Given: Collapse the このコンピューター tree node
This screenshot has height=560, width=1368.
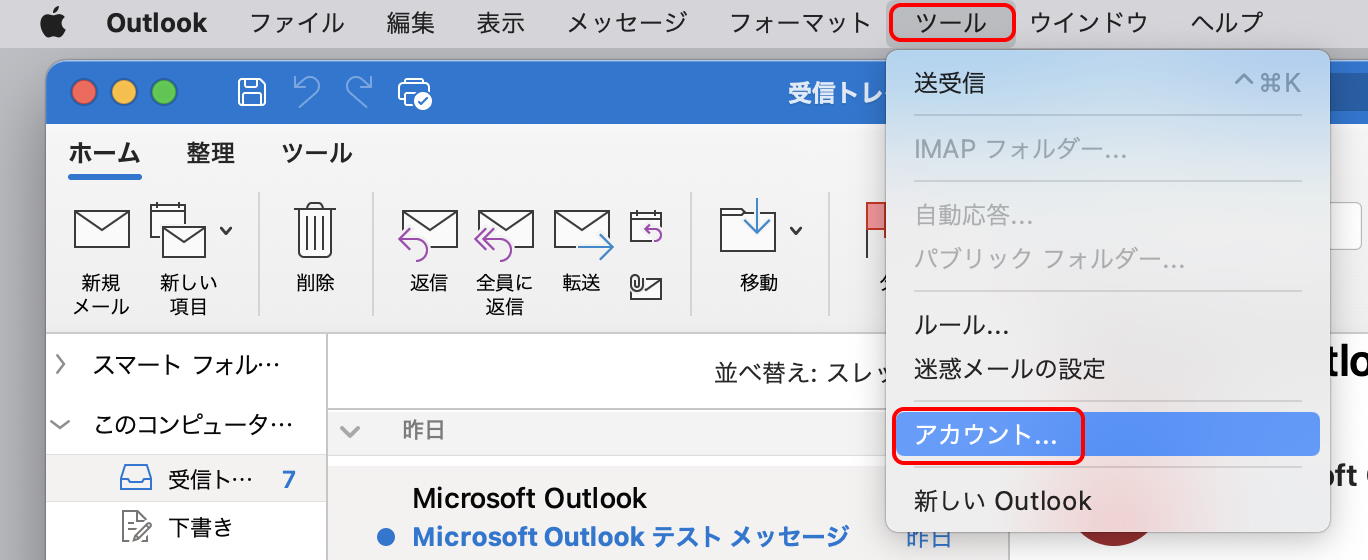Looking at the screenshot, I should coord(61,425).
